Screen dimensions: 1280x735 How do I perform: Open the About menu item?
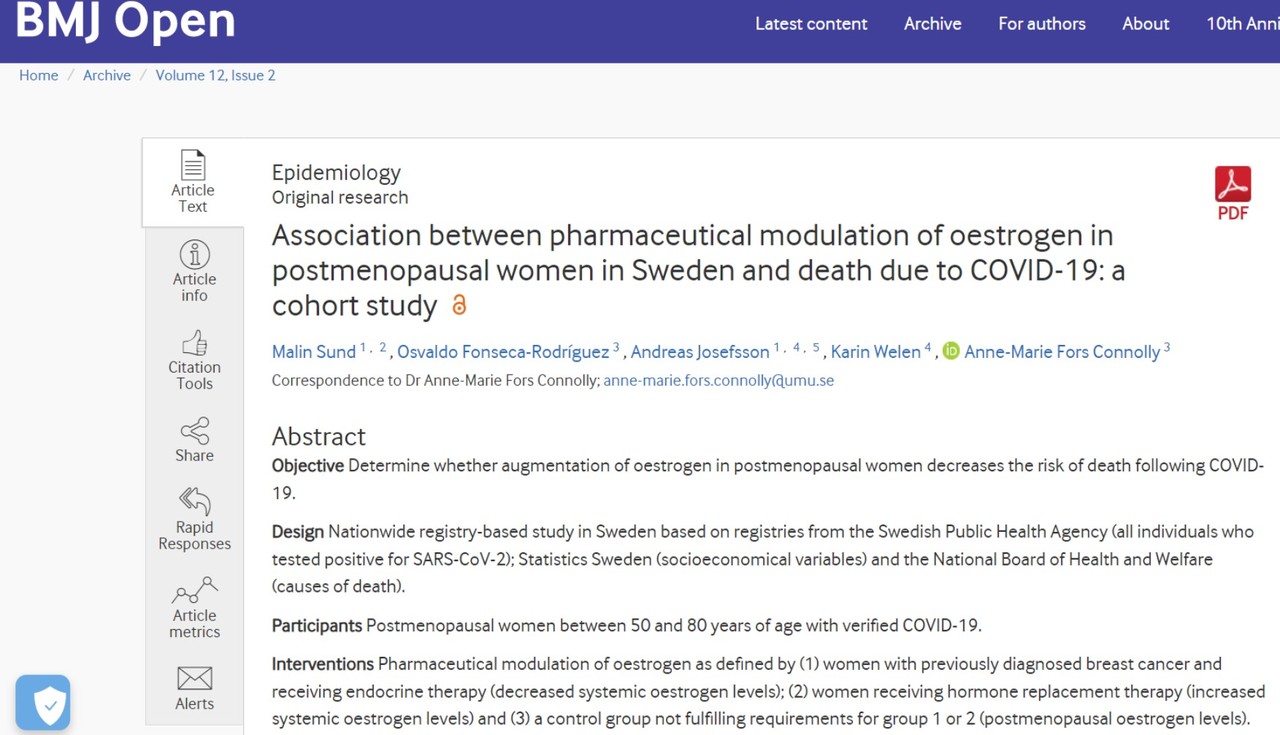tap(1145, 24)
